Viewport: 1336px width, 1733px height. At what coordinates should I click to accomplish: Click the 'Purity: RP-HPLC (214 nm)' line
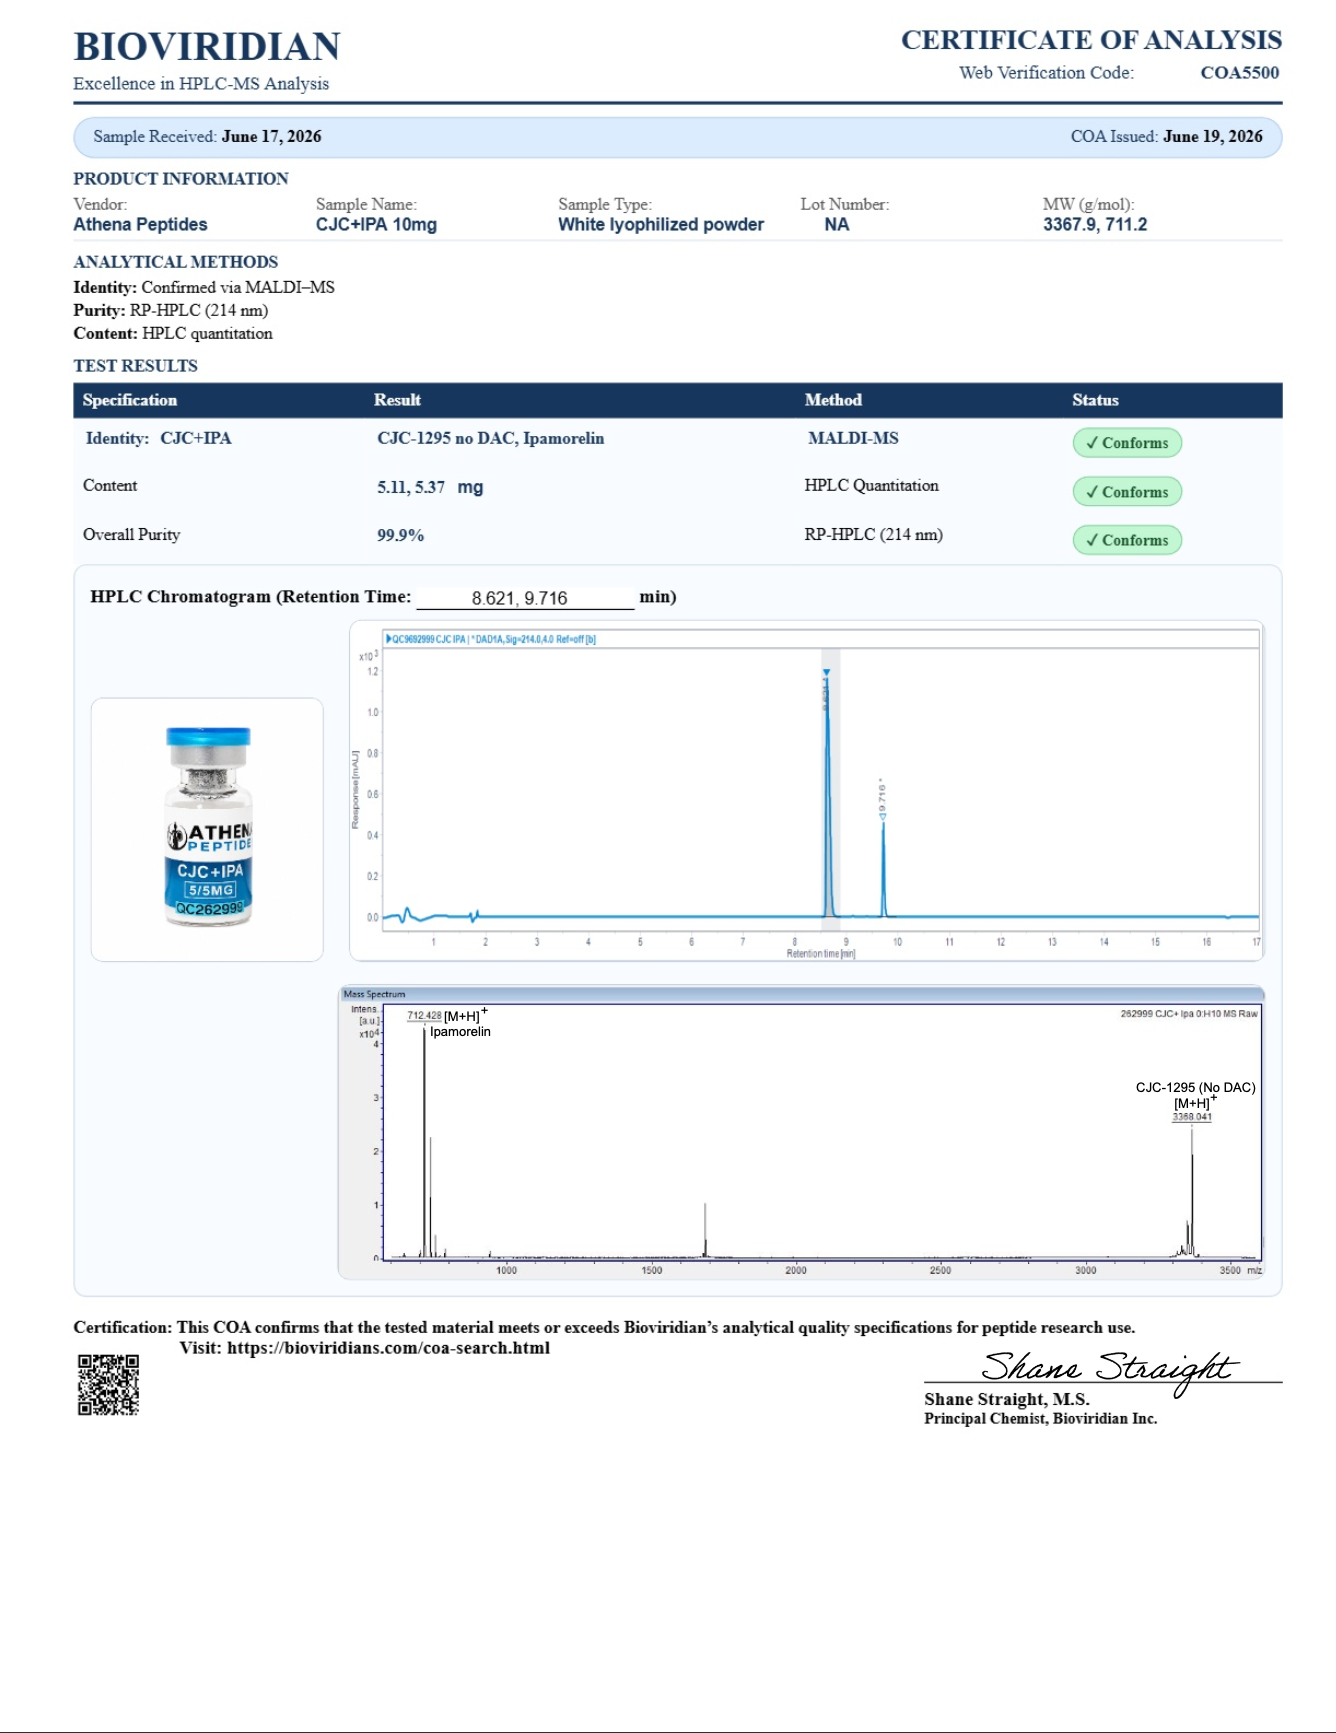(171, 310)
